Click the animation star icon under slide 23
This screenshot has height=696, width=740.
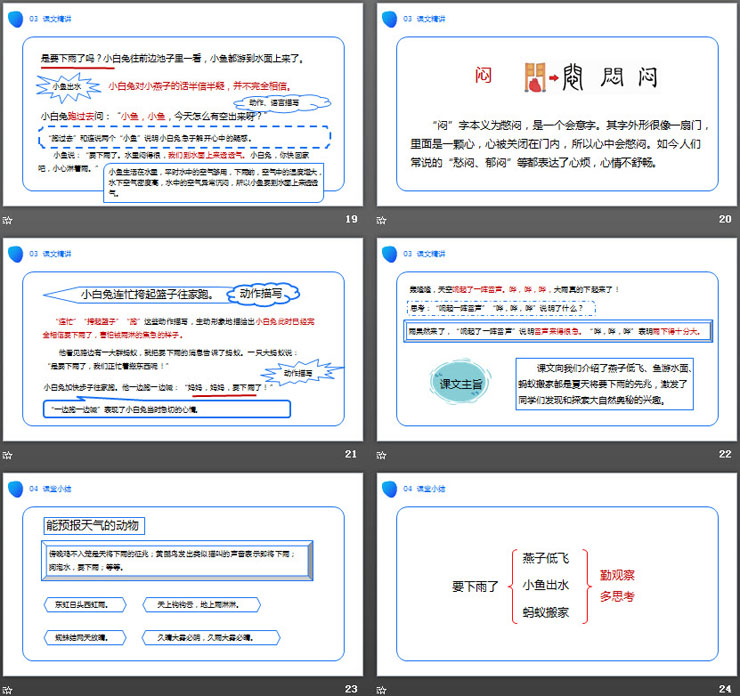pos(8,688)
